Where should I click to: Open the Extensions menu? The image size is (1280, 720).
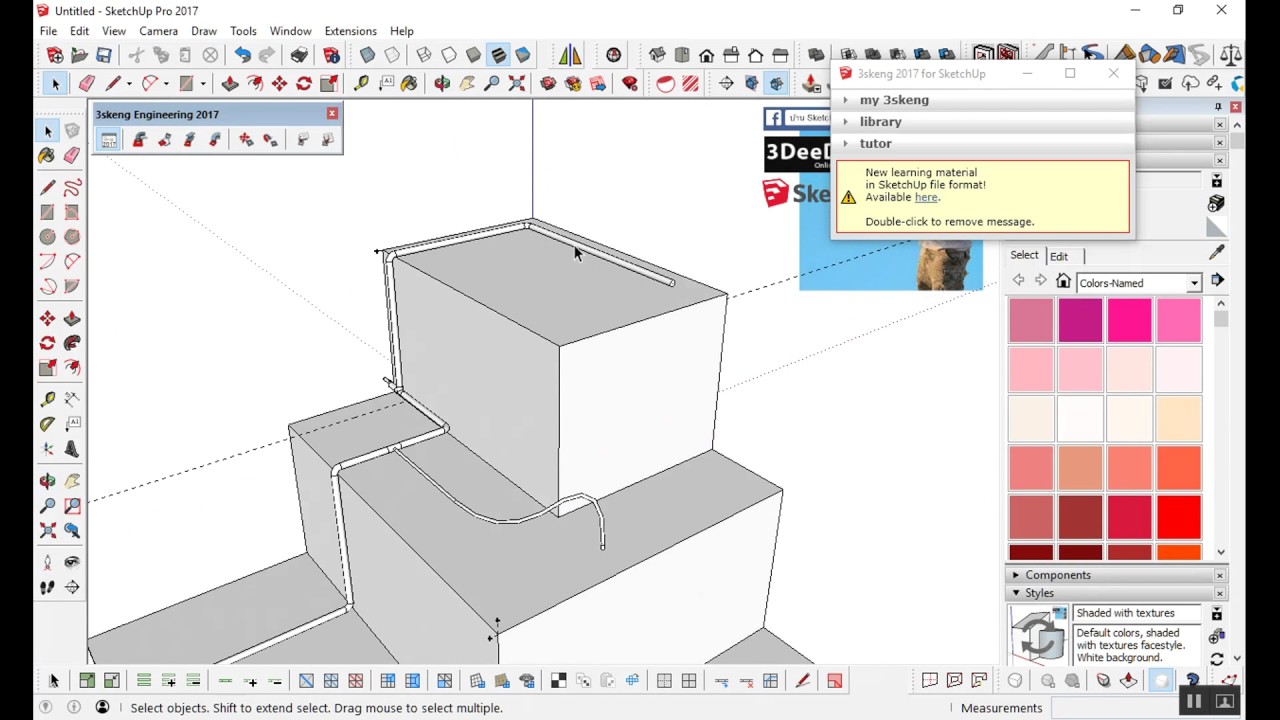point(350,31)
